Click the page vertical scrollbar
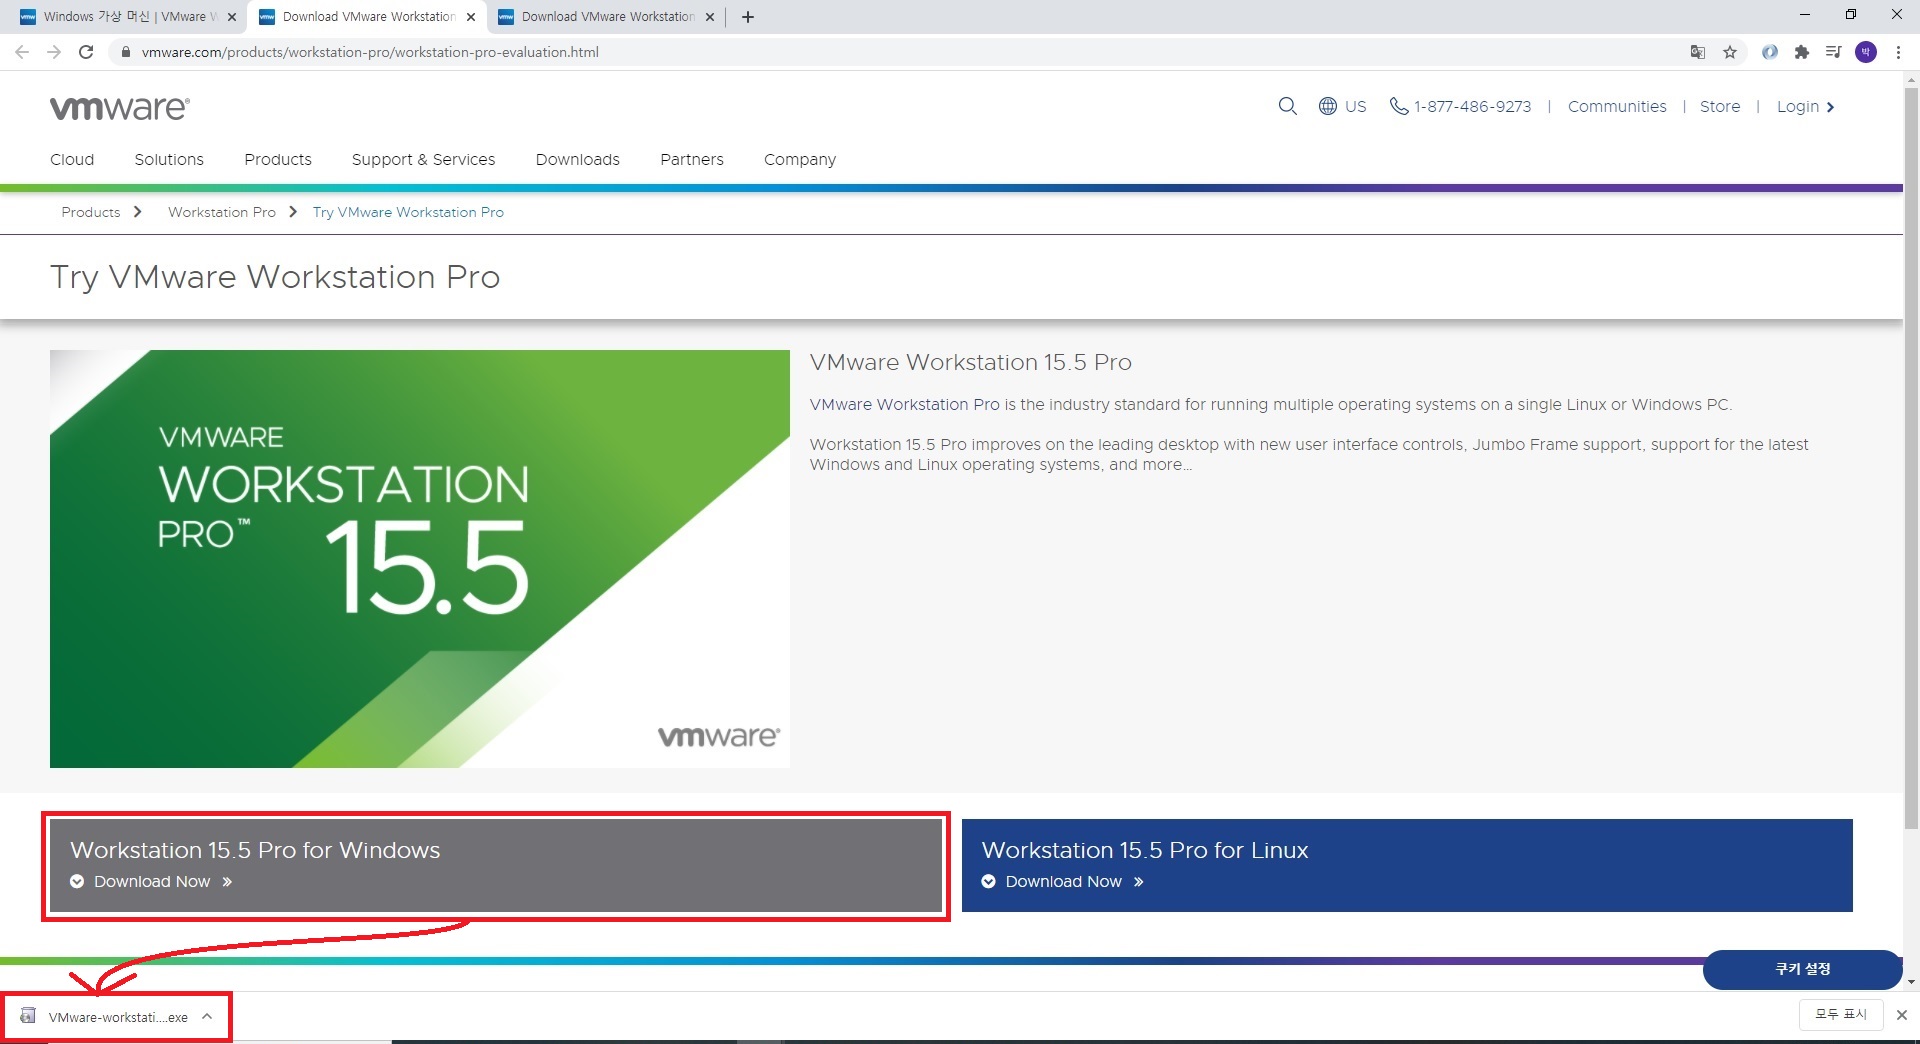The width and height of the screenshot is (1920, 1044). (1911, 458)
